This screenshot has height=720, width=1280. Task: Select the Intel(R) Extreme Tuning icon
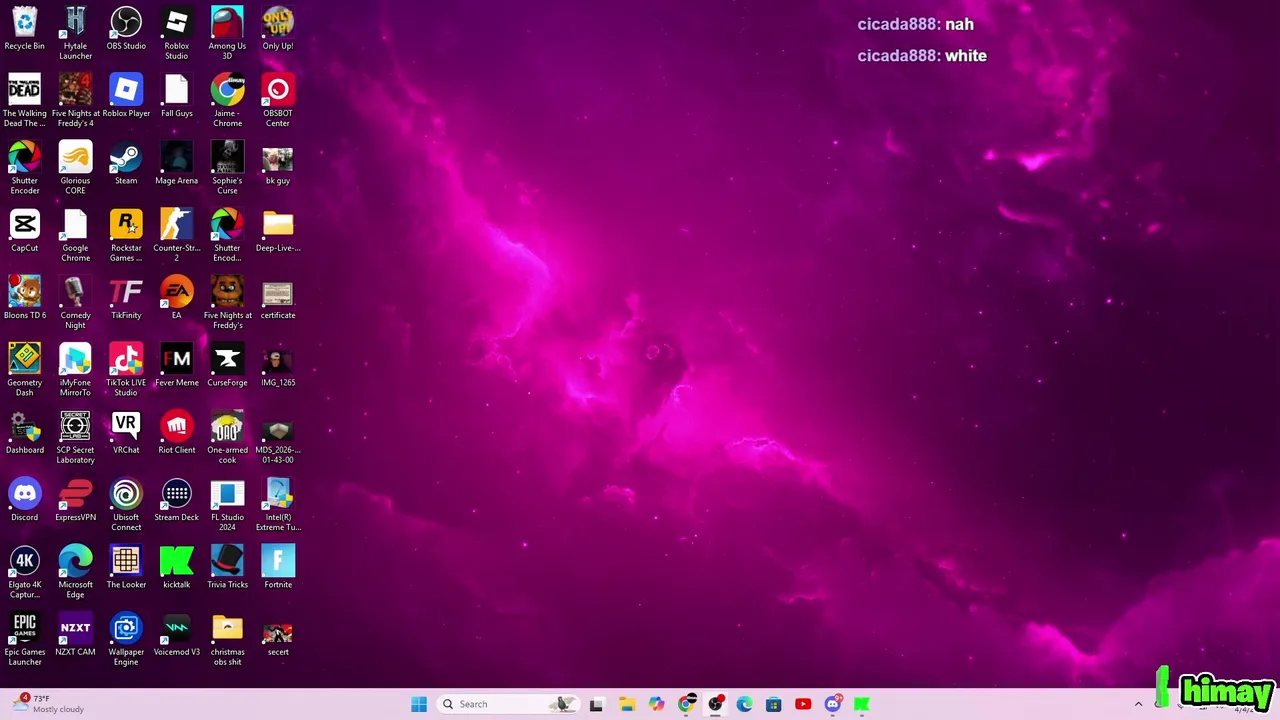278,504
